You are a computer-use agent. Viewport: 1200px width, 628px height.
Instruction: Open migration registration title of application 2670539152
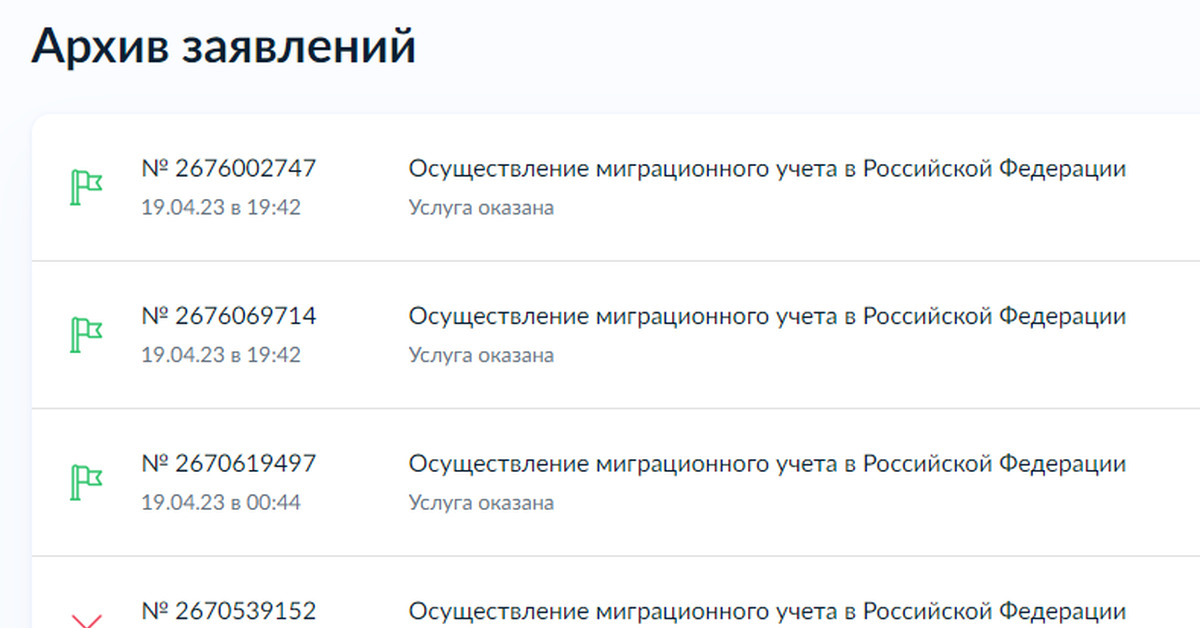coord(767,610)
